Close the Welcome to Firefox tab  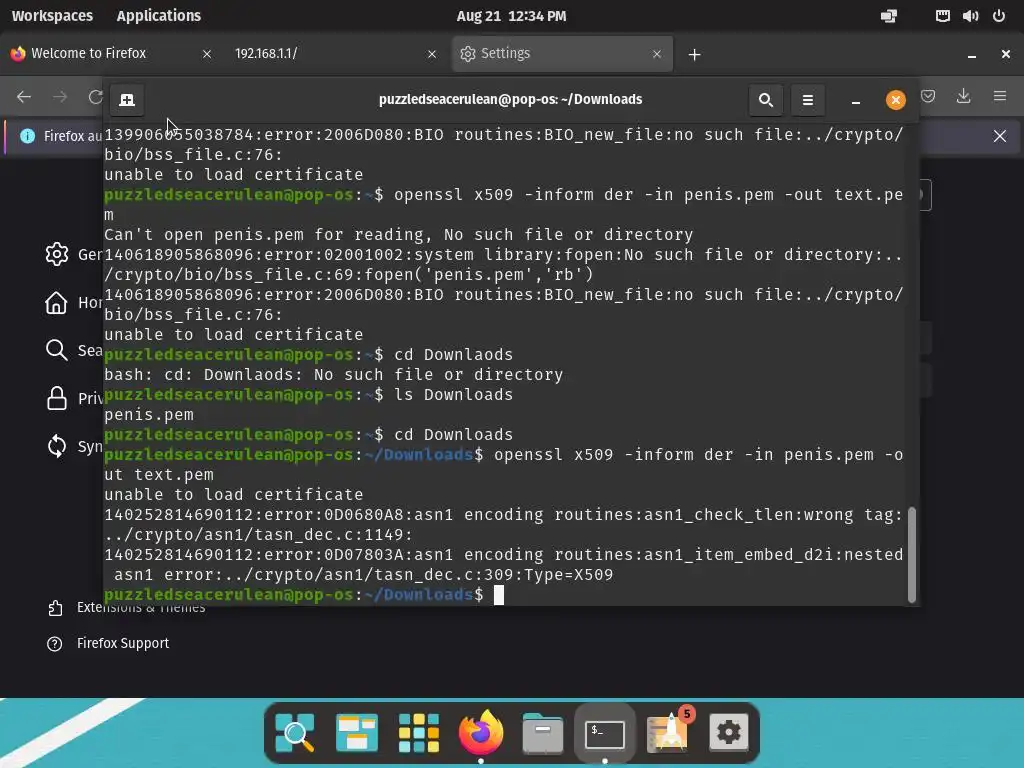pyautogui.click(x=206, y=54)
